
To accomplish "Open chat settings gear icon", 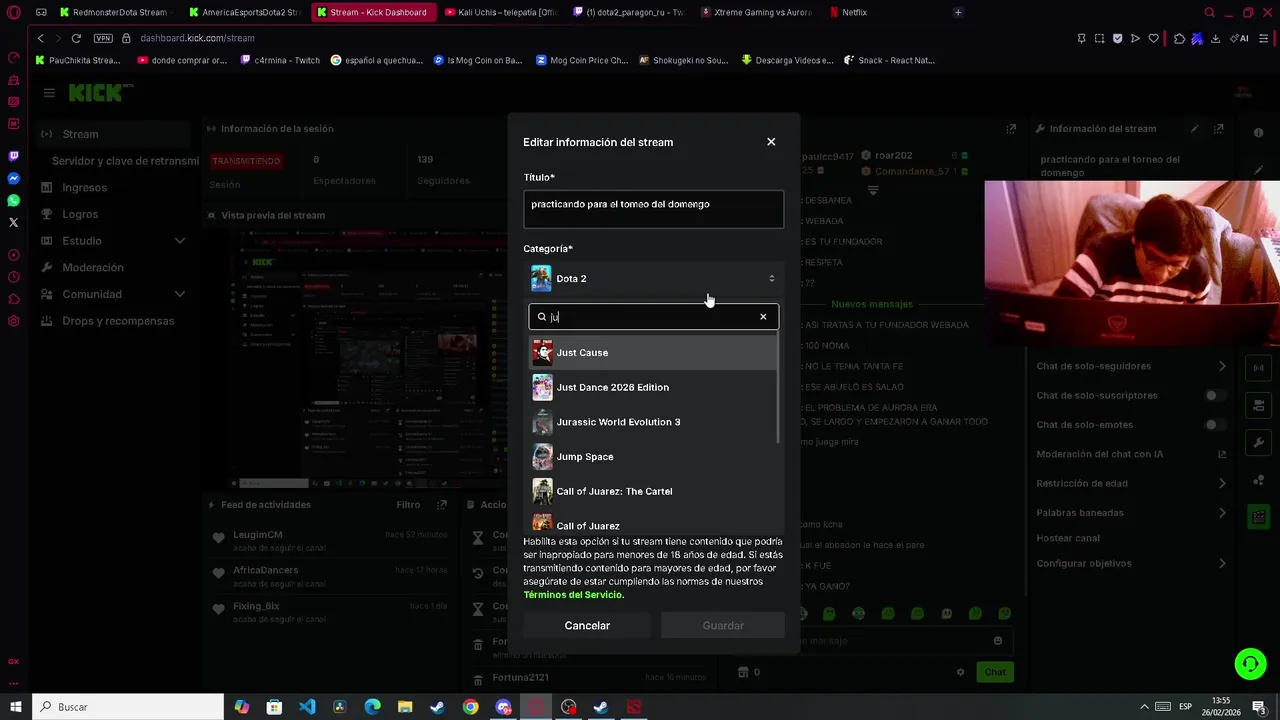I will (961, 672).
